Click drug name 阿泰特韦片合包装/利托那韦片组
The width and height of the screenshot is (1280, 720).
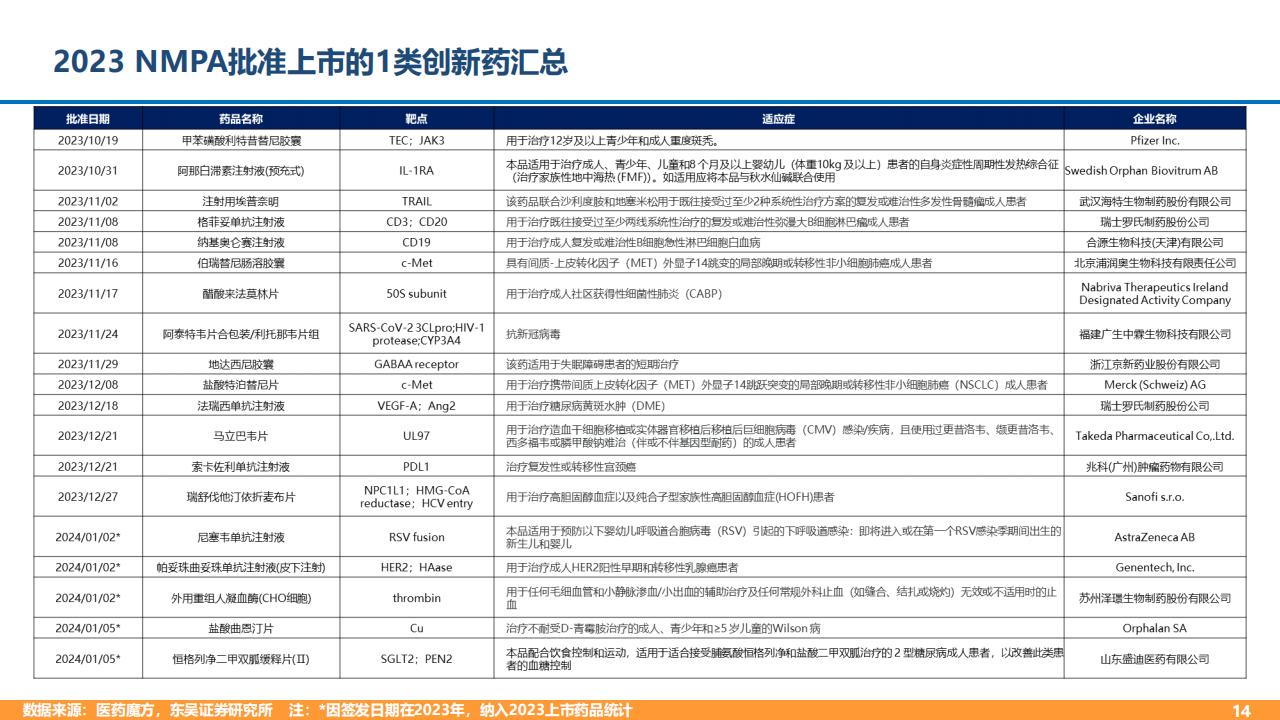click(x=241, y=334)
